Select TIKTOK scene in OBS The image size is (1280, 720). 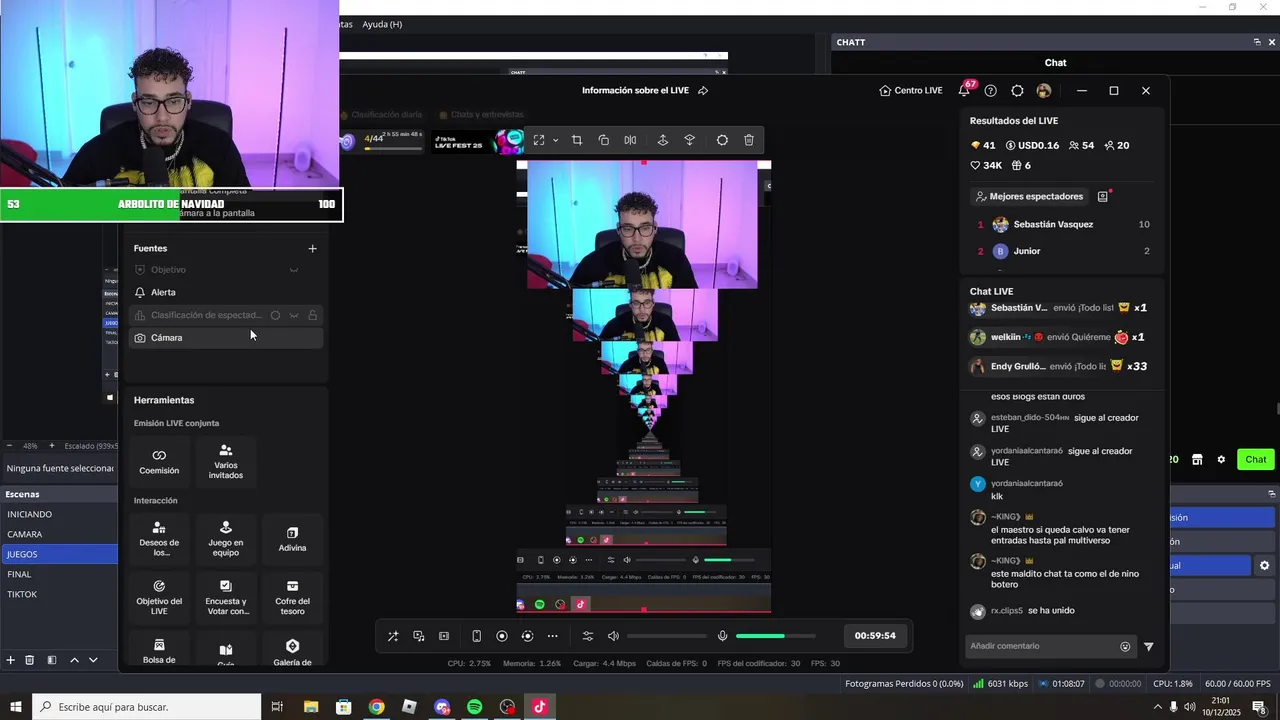coord(59,594)
